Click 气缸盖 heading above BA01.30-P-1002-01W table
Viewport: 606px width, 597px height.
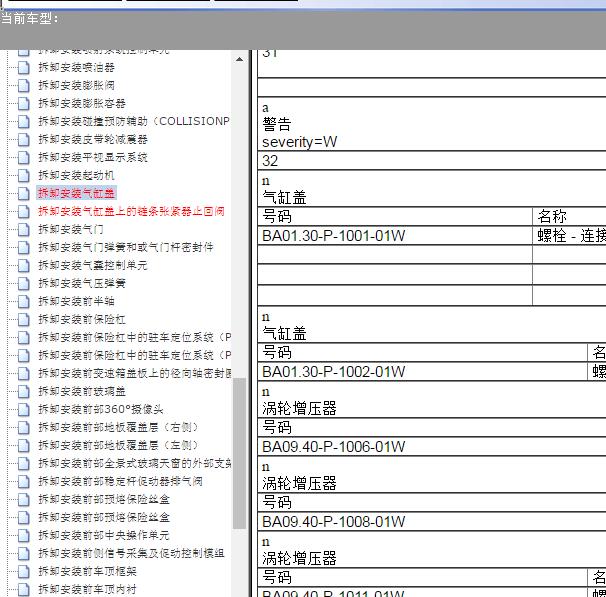tap(284, 334)
